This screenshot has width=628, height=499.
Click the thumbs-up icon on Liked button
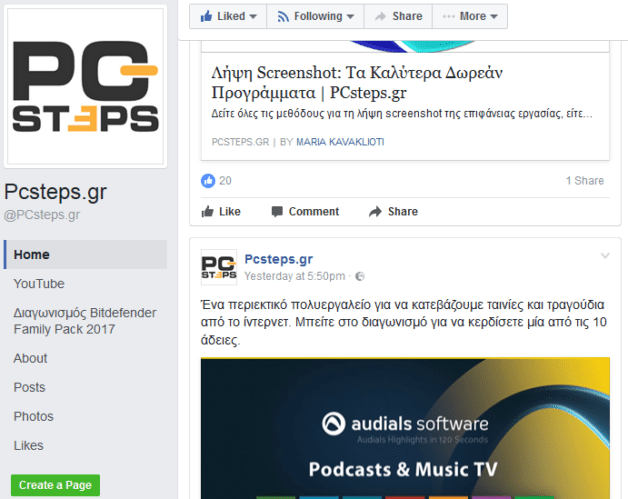206,16
